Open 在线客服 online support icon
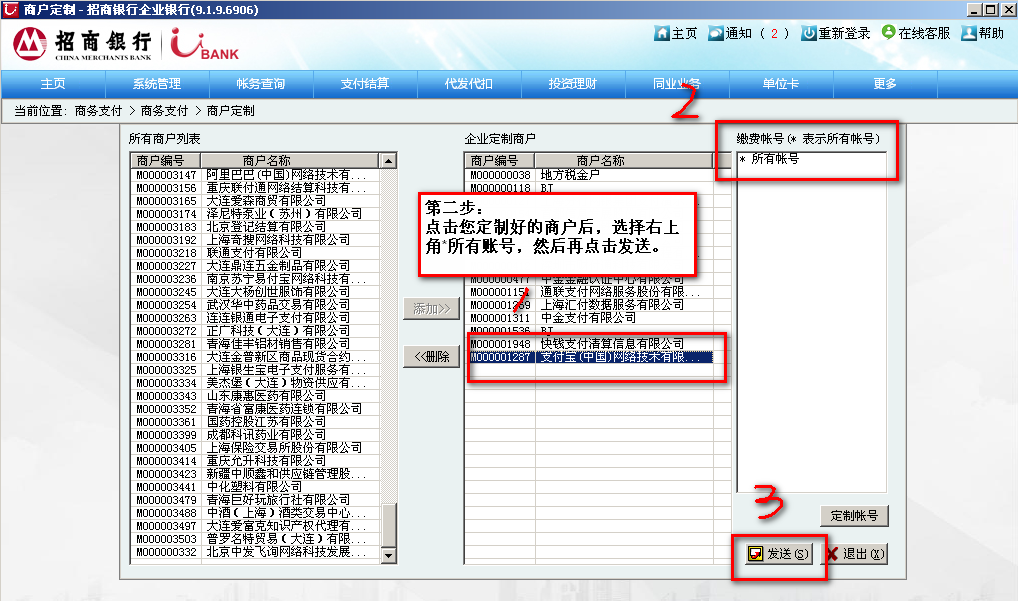 (889, 33)
